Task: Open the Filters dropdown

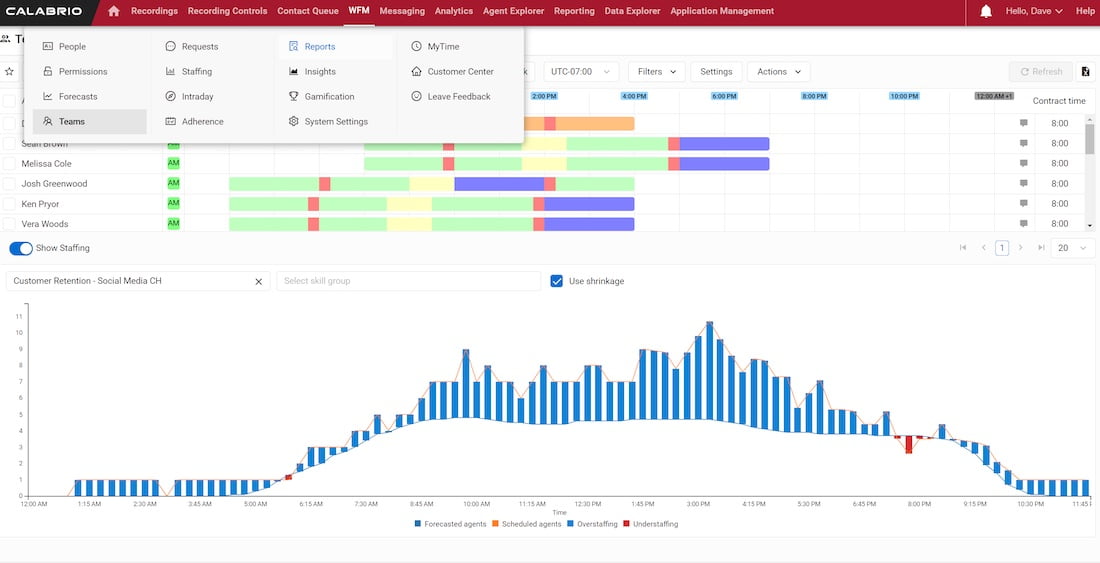Action: (656, 72)
